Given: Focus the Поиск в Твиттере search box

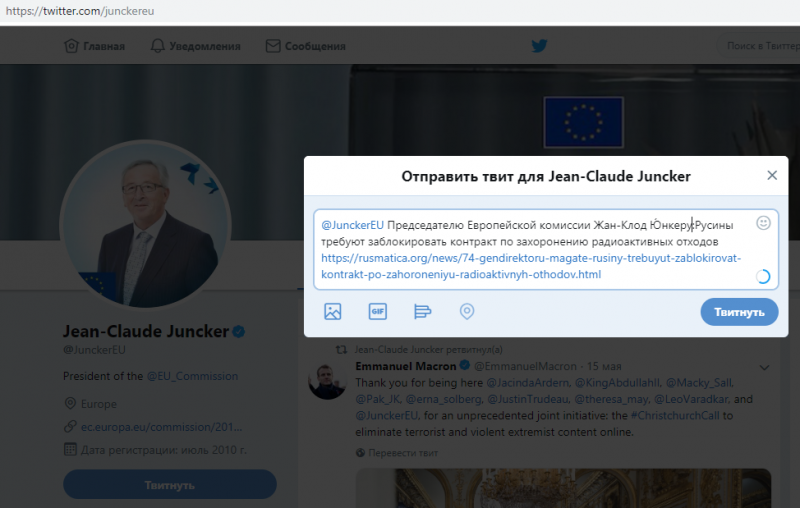Looking at the screenshot, I should (x=759, y=46).
